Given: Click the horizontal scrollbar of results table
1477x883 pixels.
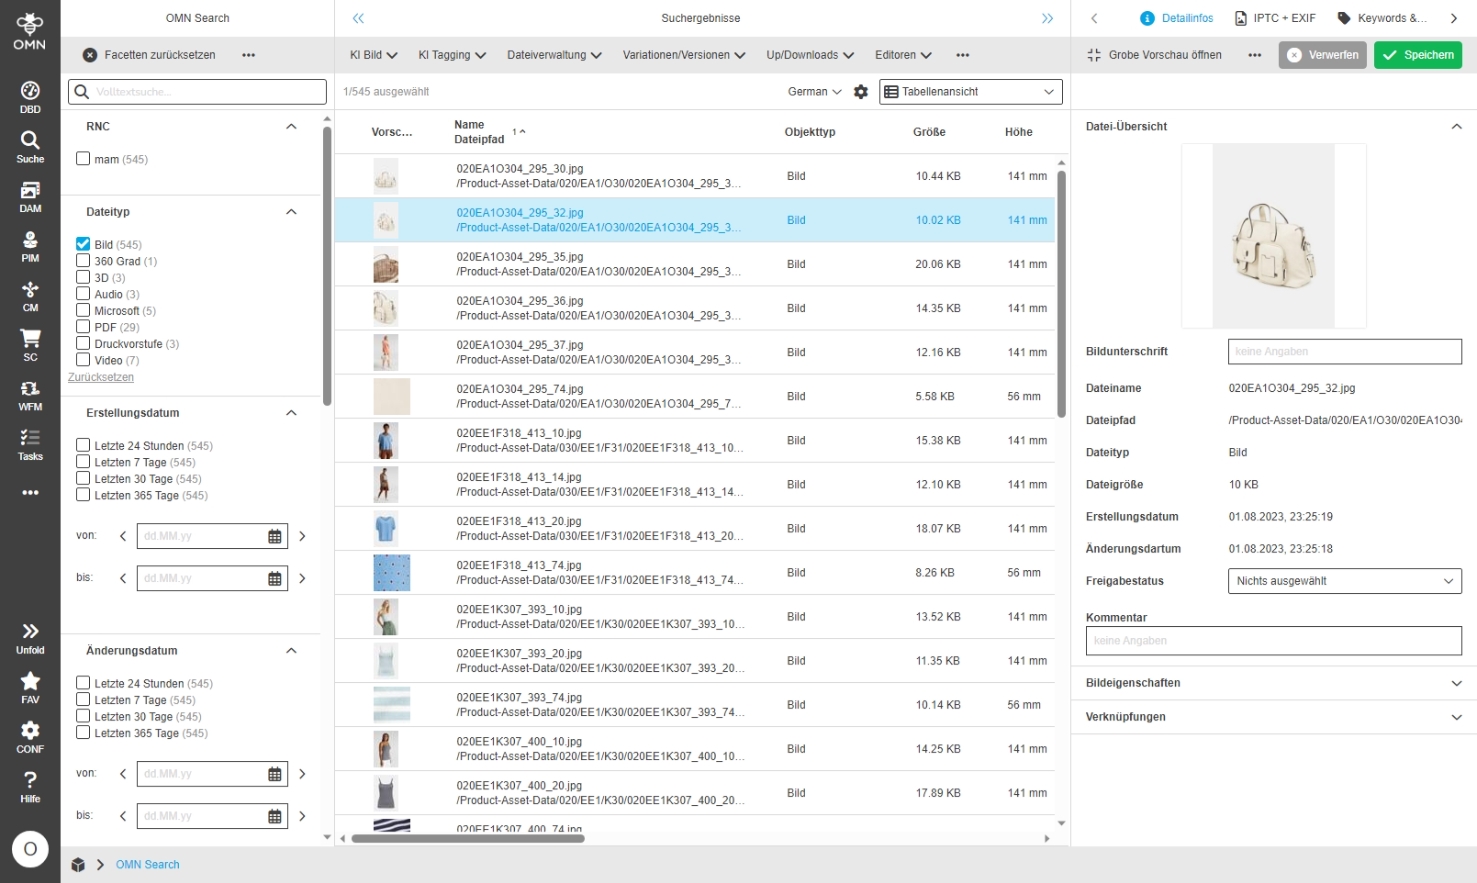Looking at the screenshot, I should 468,838.
